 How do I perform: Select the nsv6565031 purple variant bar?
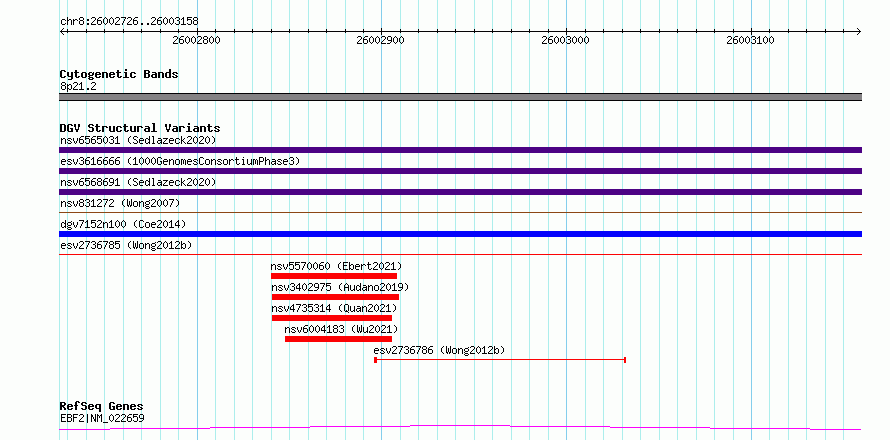[460, 150]
